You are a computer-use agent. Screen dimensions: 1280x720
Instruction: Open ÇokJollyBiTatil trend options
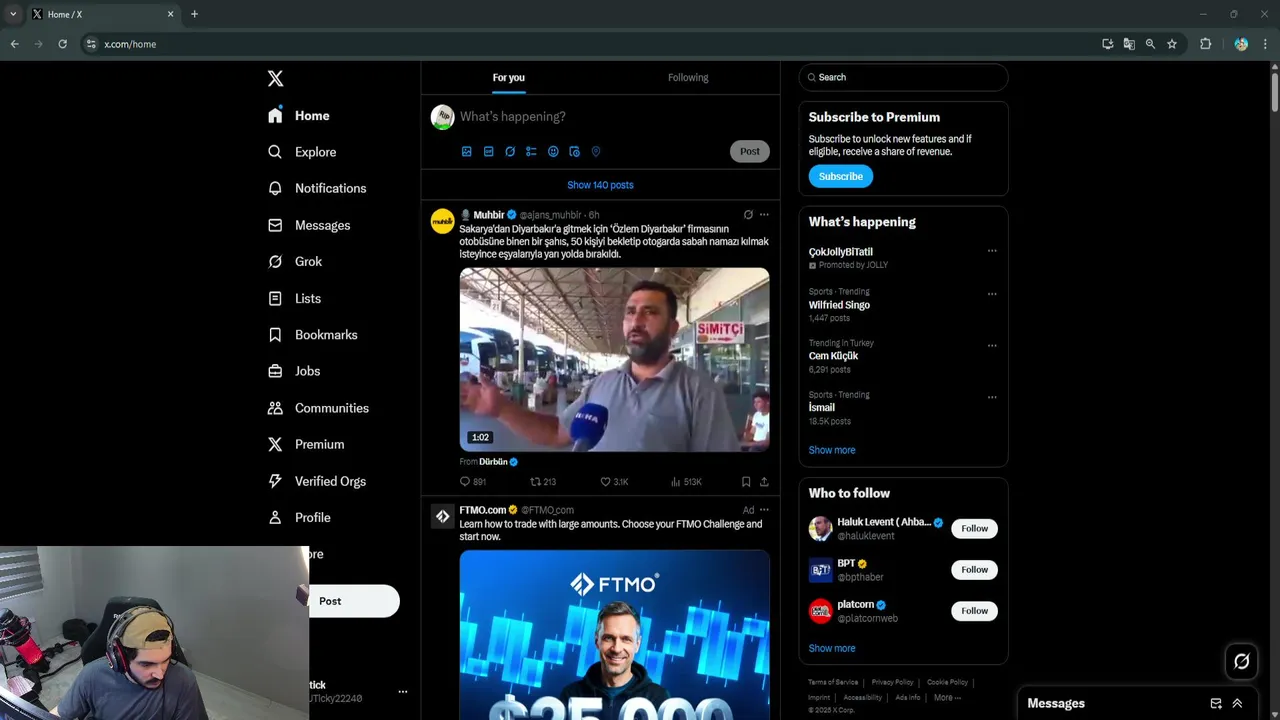[992, 251]
